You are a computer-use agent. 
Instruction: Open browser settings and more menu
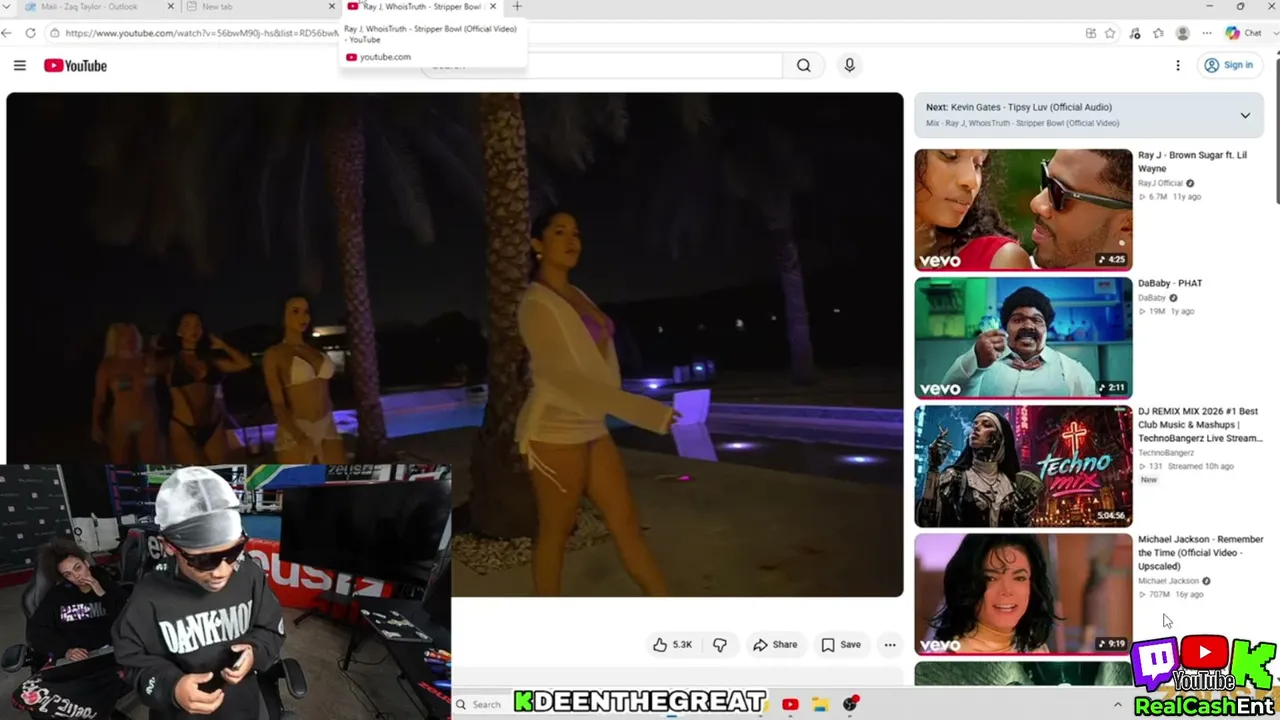[1207, 33]
